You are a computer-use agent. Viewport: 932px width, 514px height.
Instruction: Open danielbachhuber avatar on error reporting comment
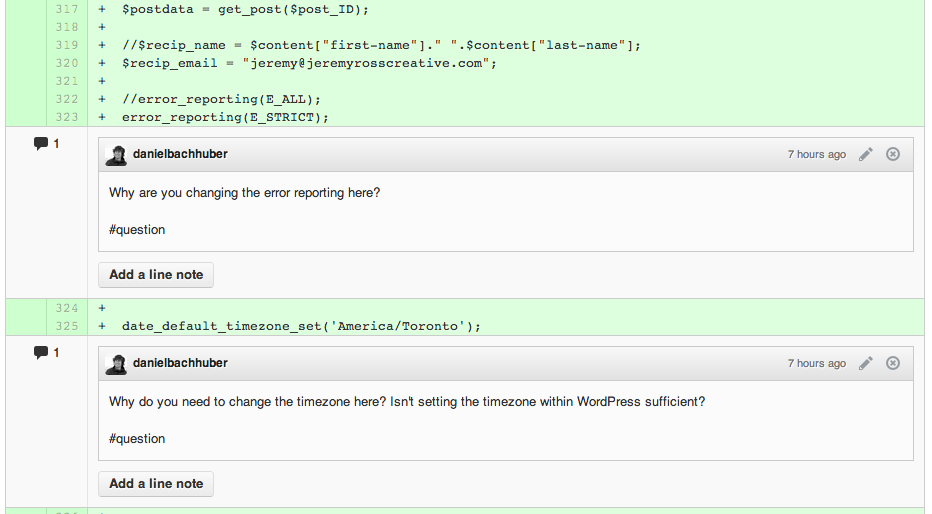116,155
